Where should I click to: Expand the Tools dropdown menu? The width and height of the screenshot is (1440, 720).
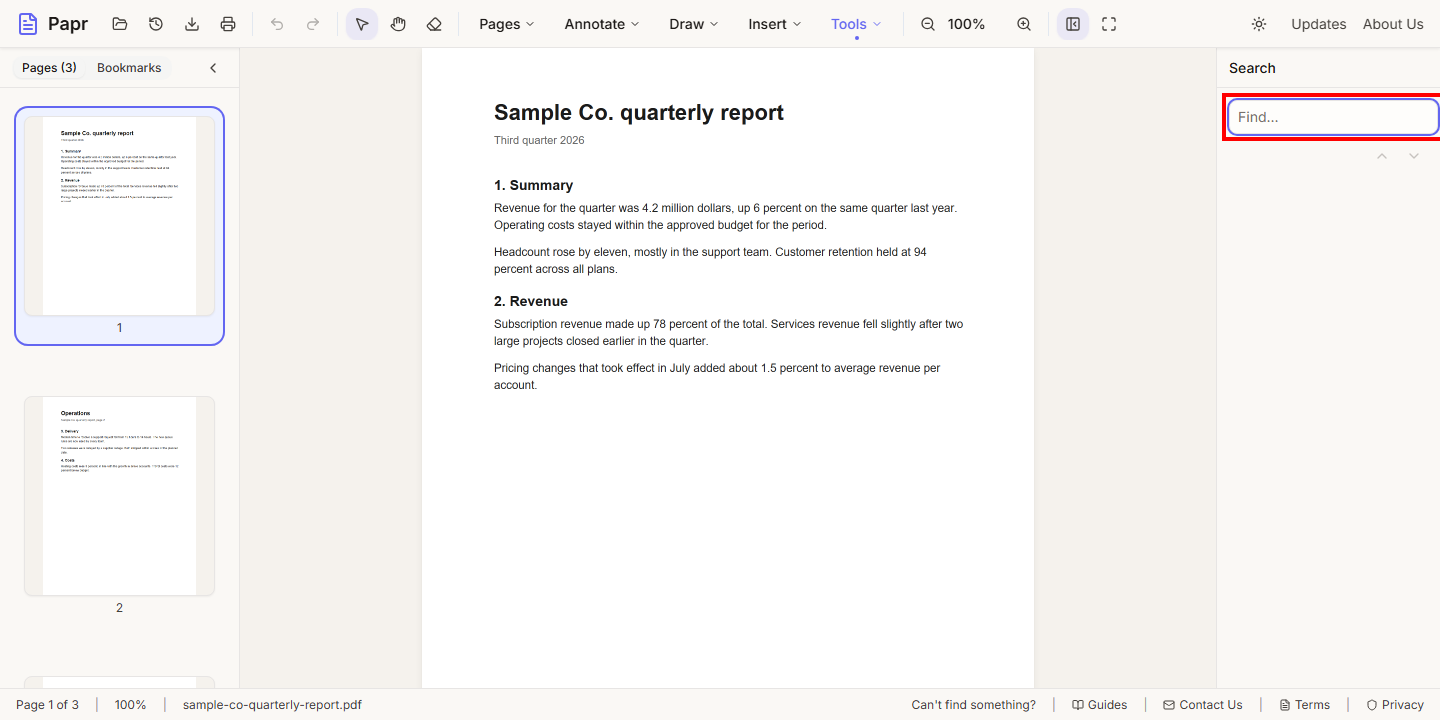tap(856, 24)
